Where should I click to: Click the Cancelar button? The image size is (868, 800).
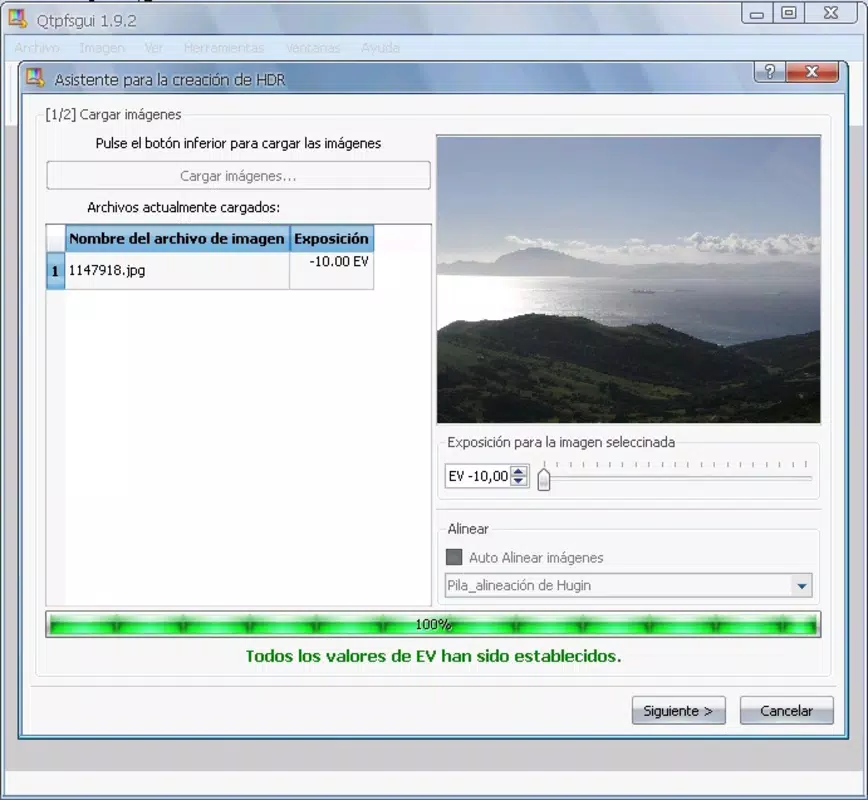pyautogui.click(x=787, y=710)
